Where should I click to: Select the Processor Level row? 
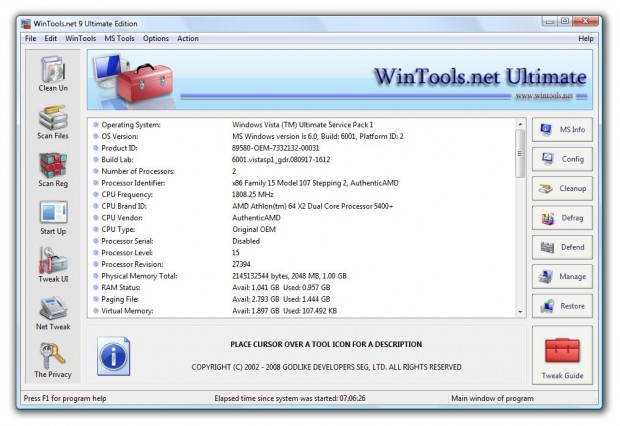(301, 252)
